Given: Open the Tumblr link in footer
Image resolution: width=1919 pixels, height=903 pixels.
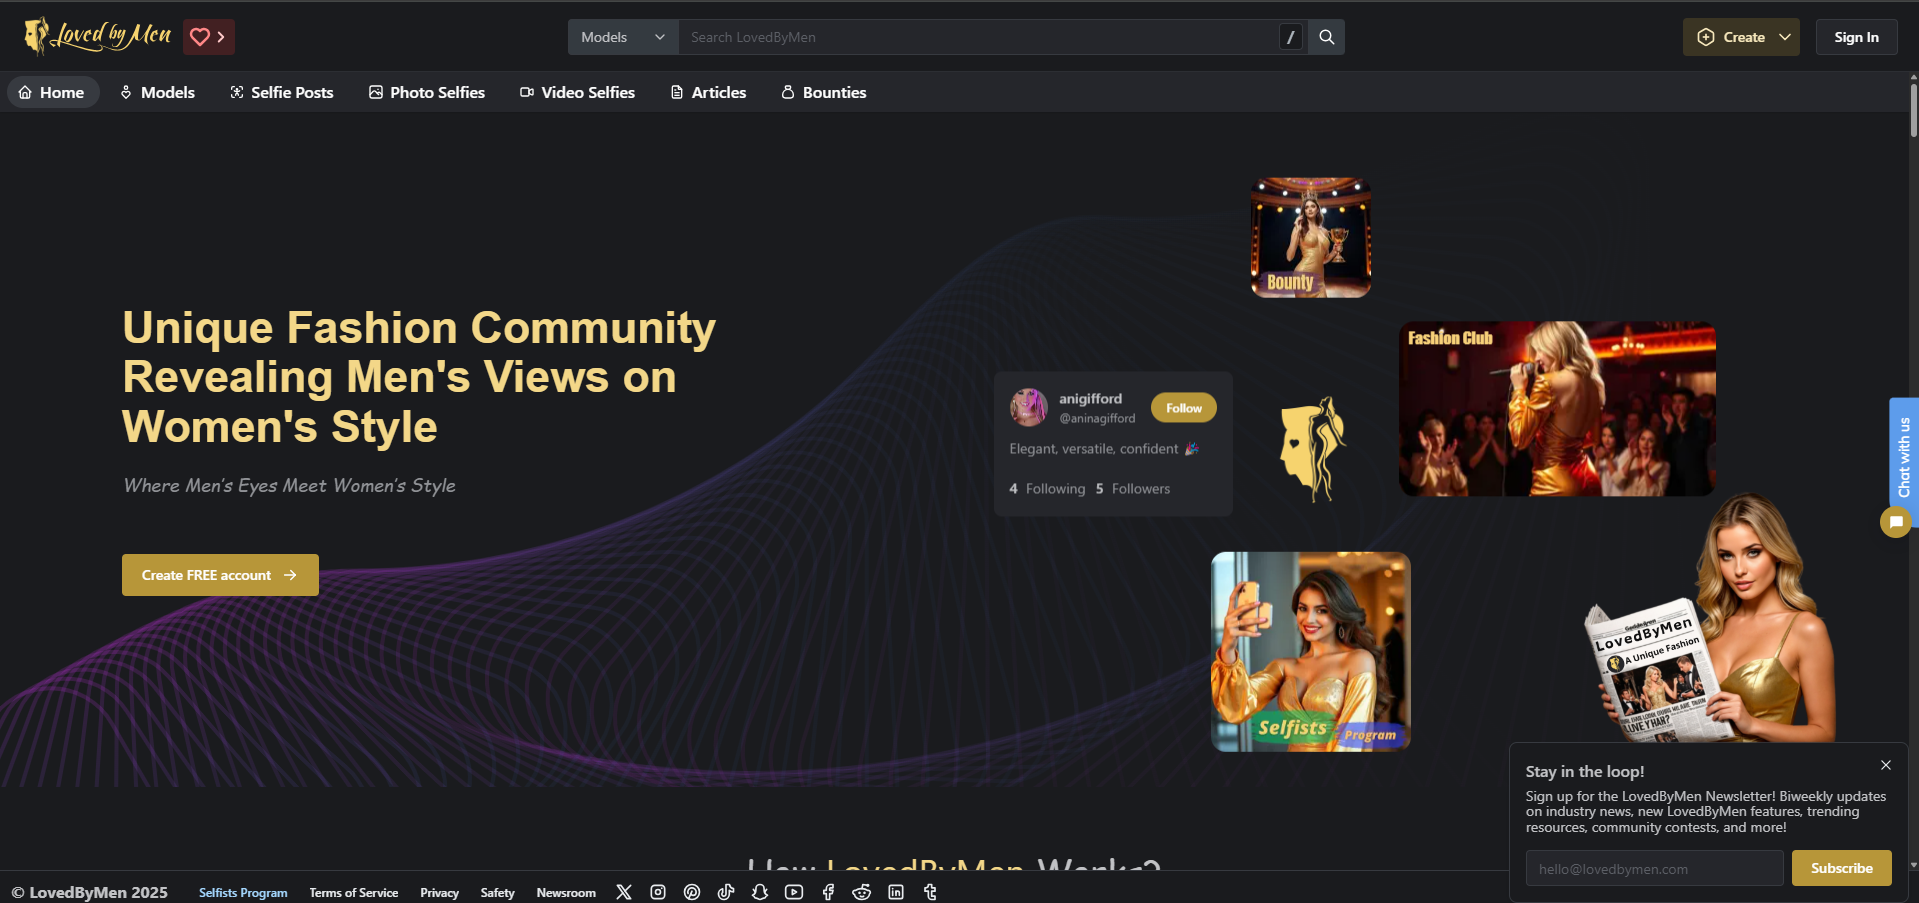Looking at the screenshot, I should (x=930, y=892).
